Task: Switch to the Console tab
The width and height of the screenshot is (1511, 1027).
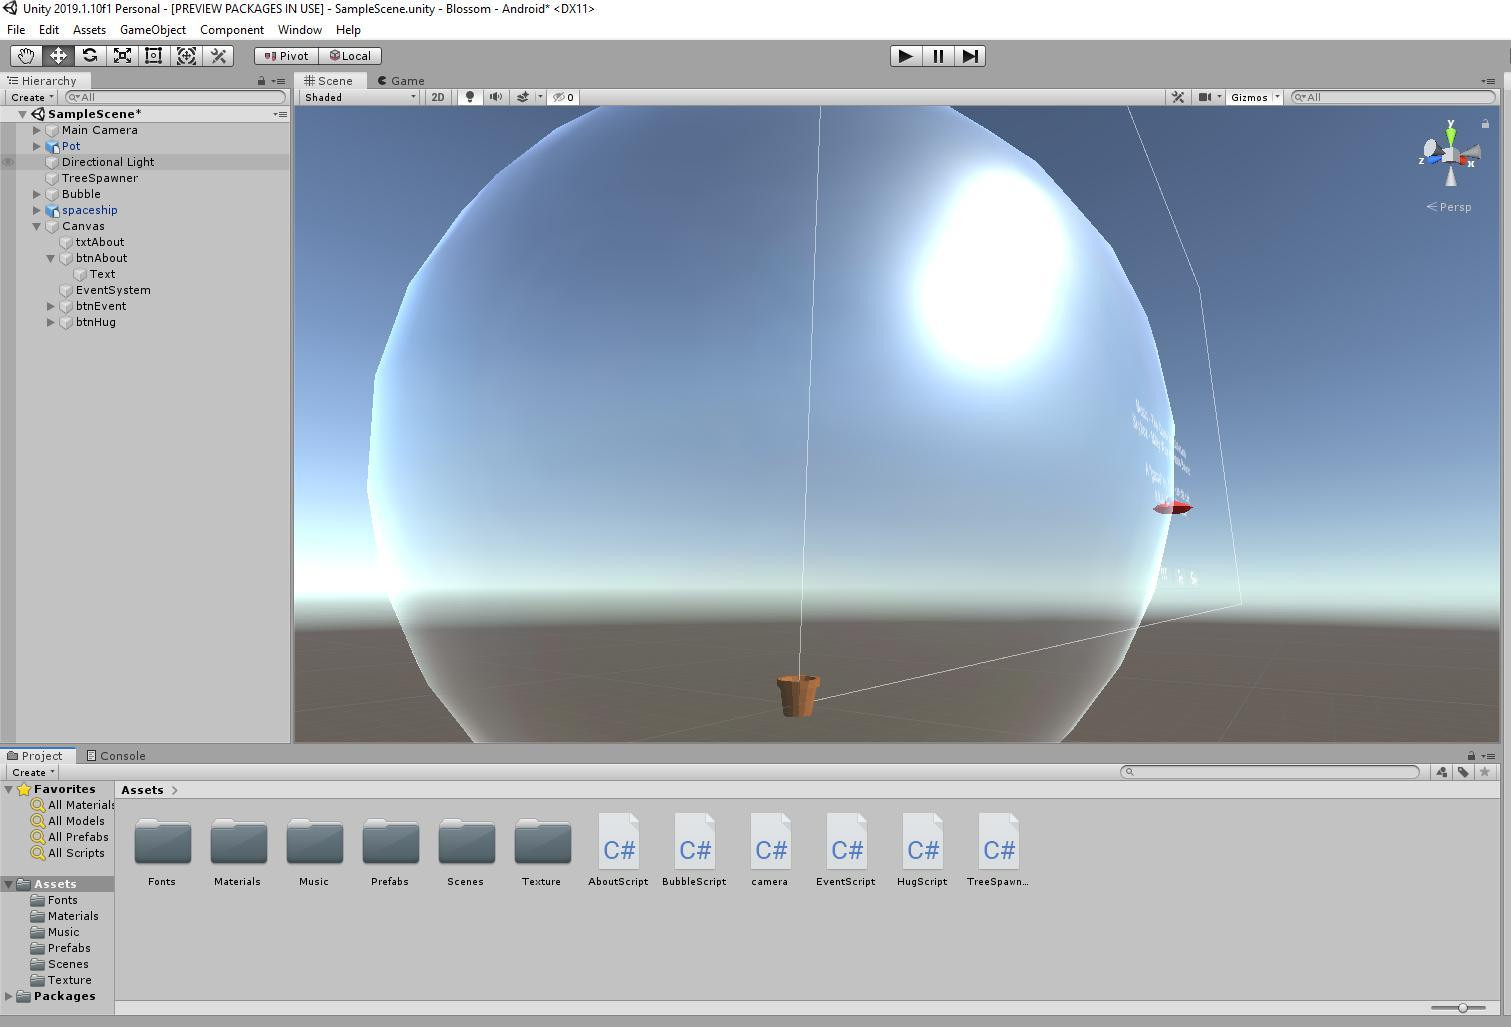Action: click(116, 756)
